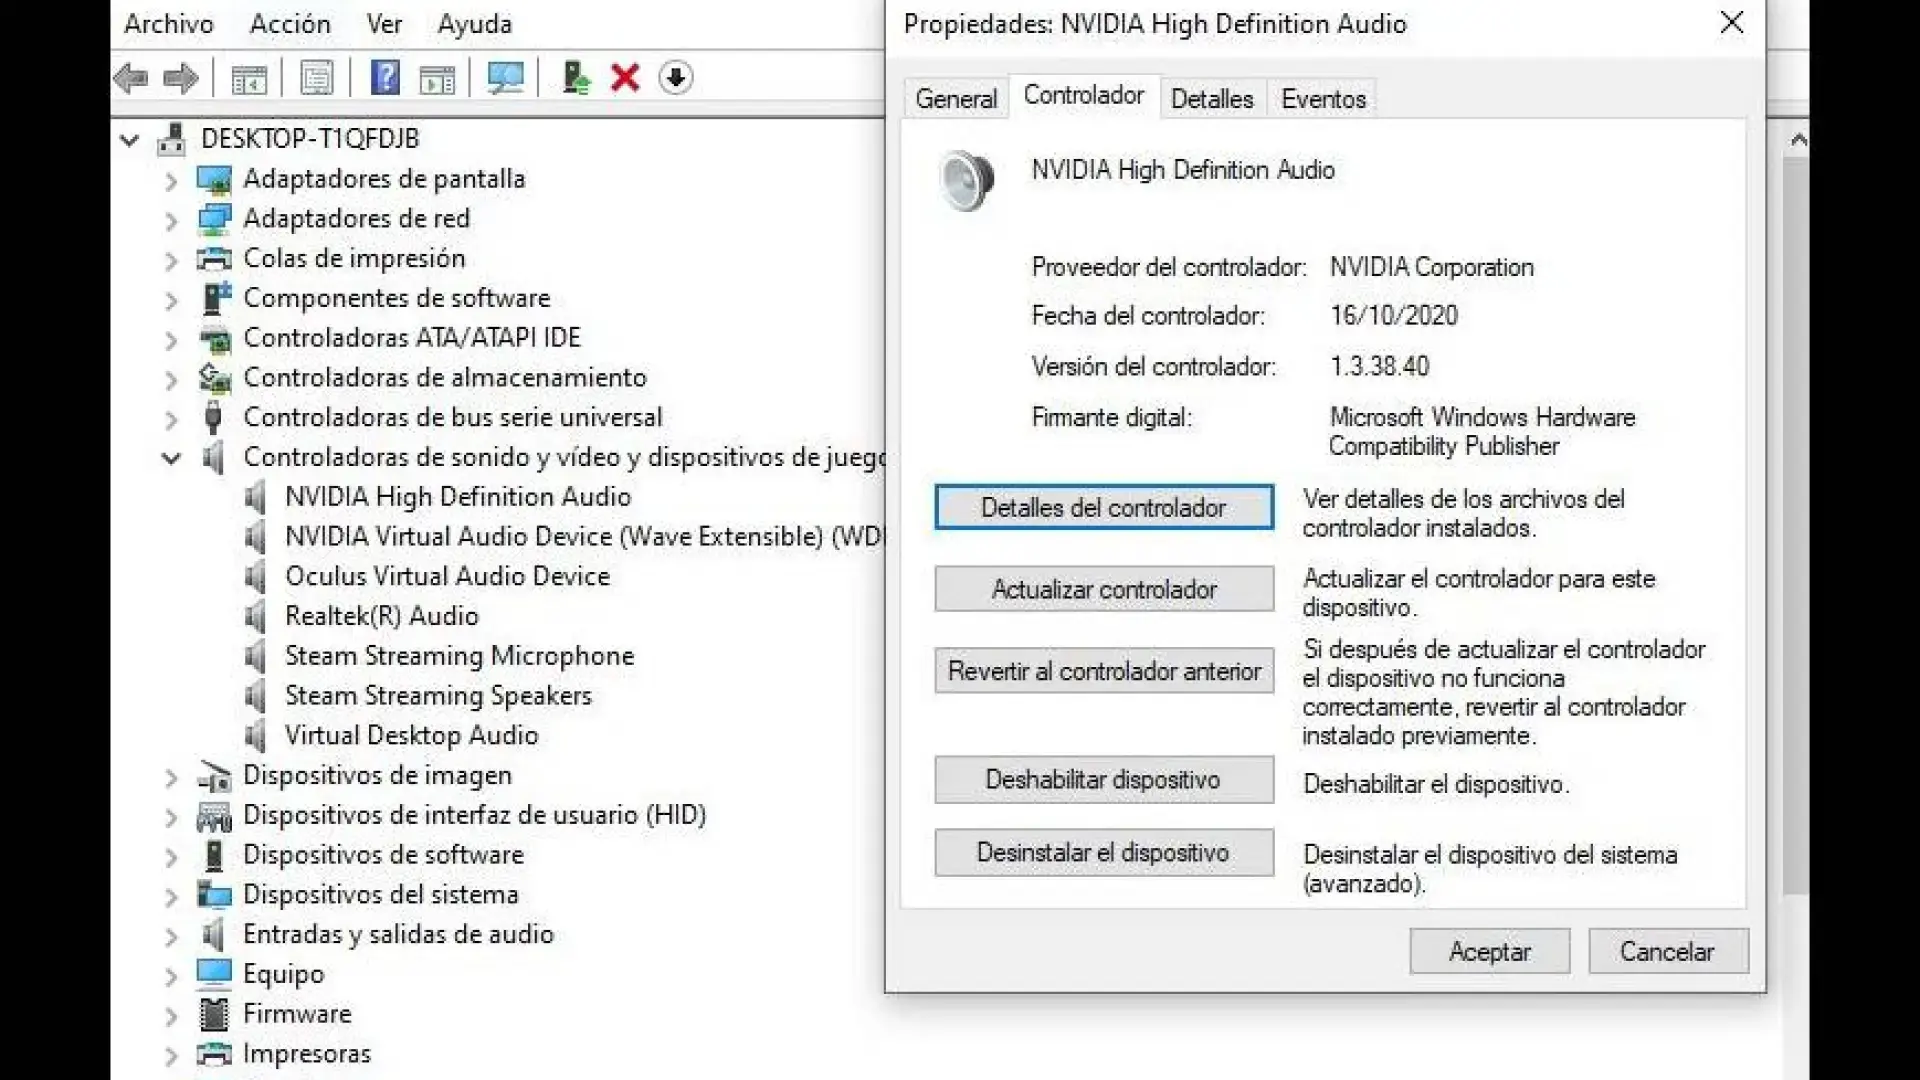This screenshot has width=1920, height=1080.
Task: Click the Aceptar button
Action: pos(1489,951)
